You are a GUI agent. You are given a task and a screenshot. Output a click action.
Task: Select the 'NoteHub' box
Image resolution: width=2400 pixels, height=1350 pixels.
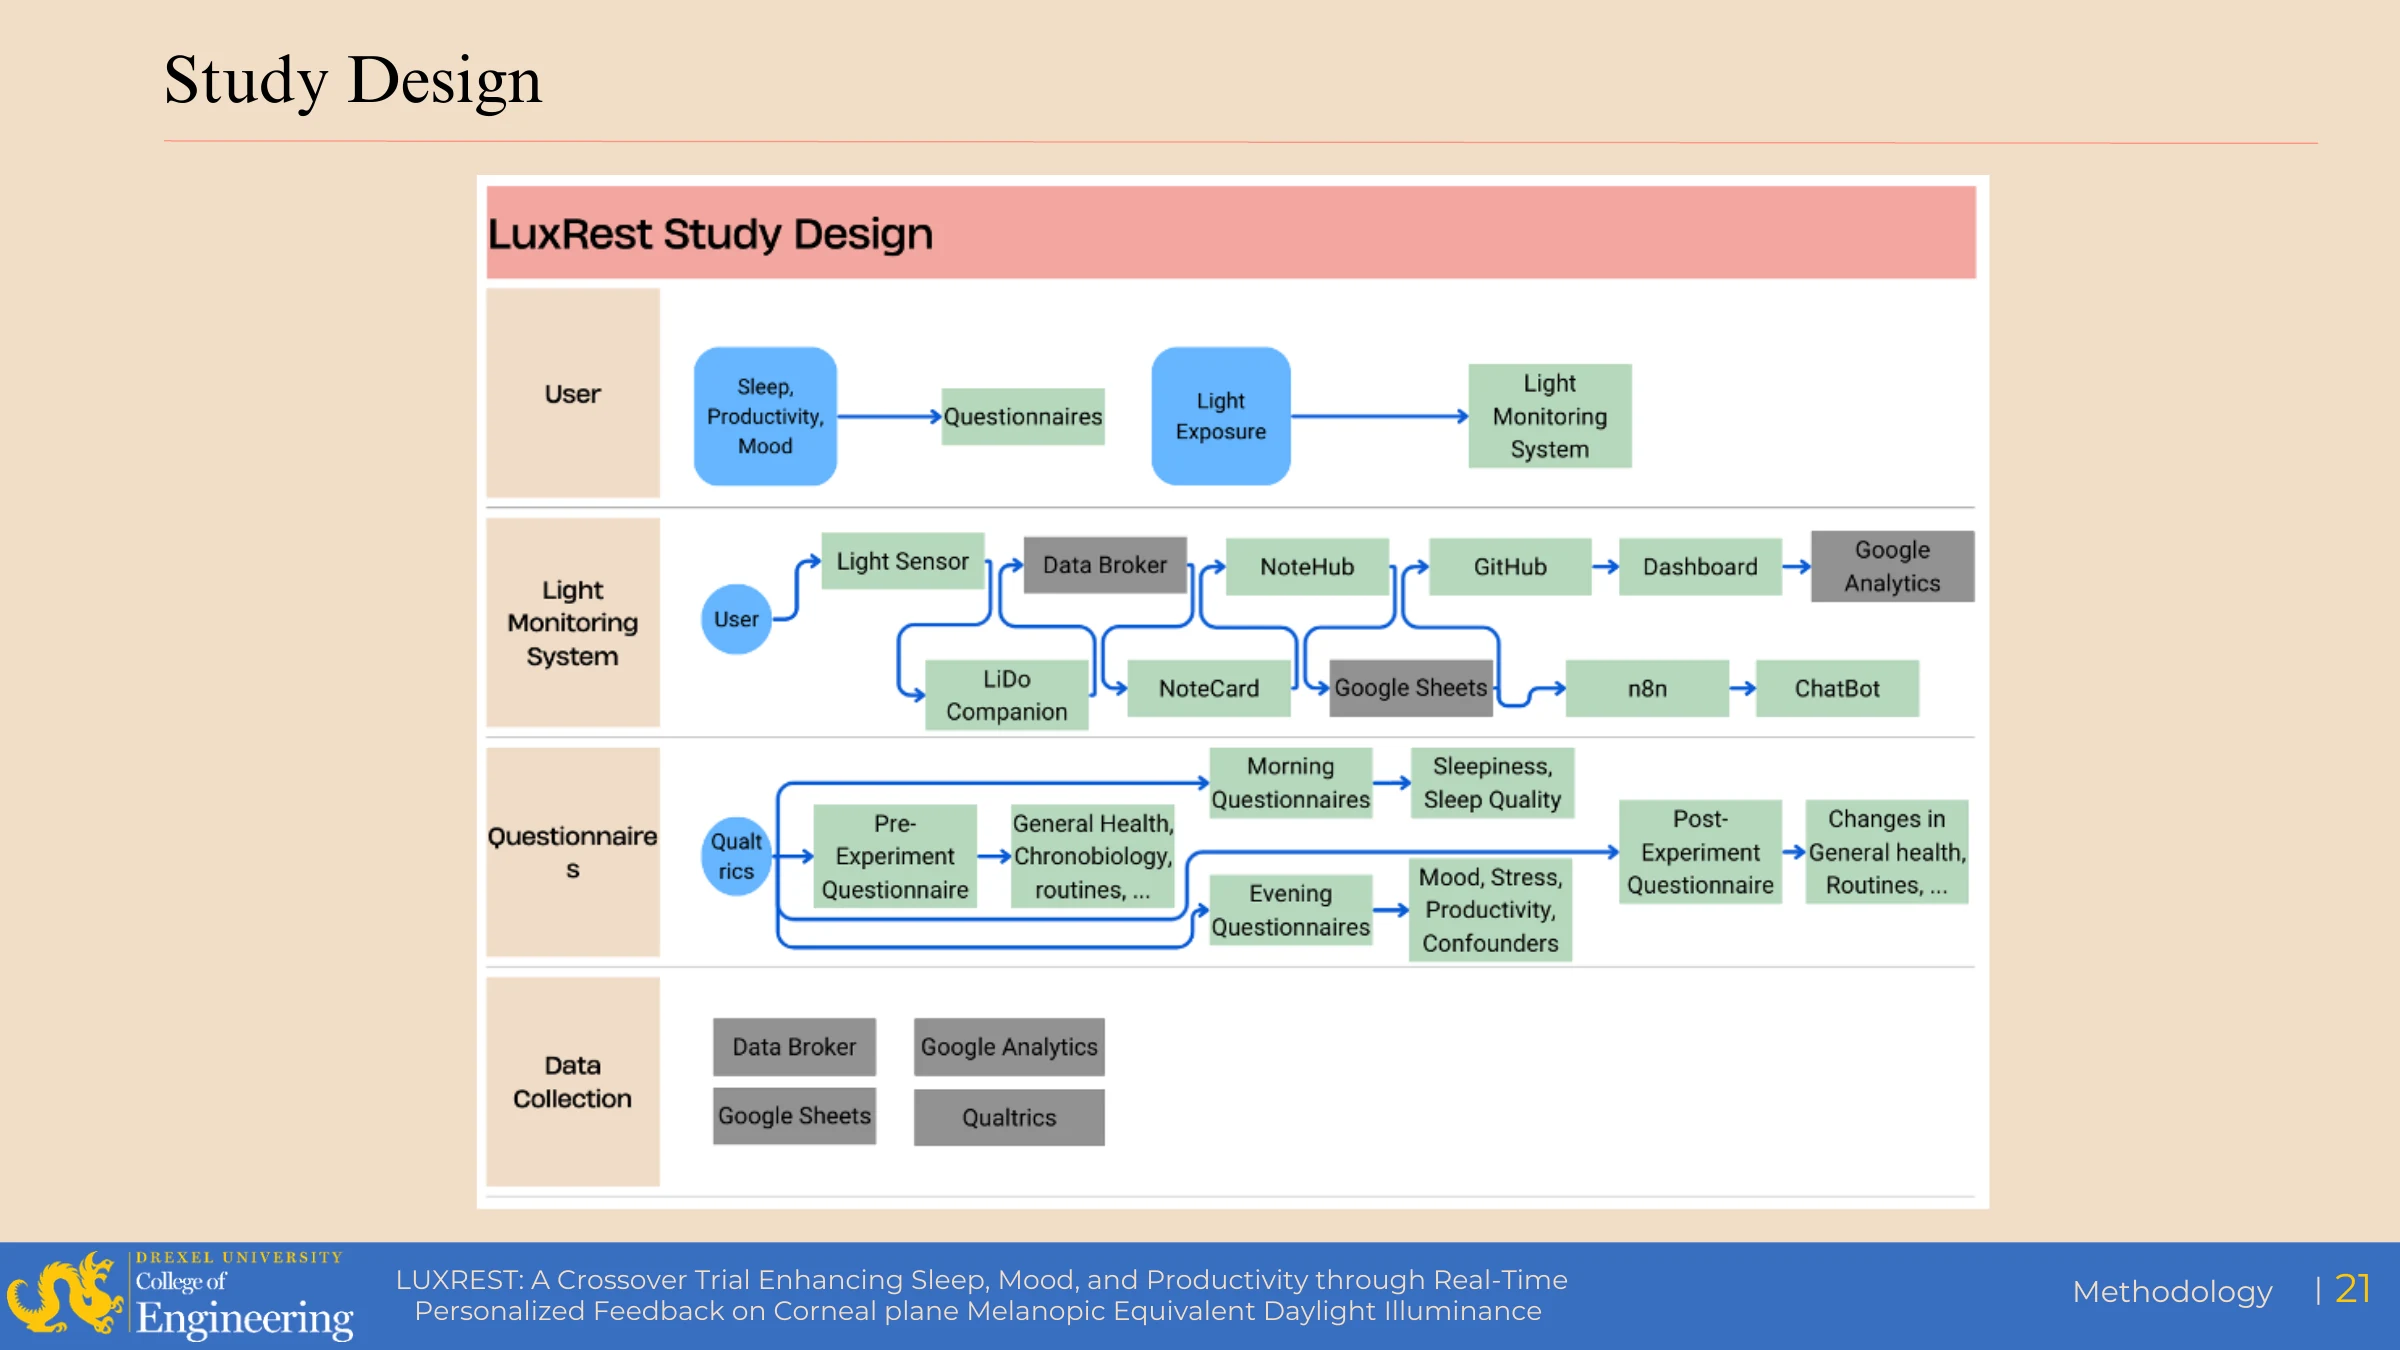tap(1307, 566)
